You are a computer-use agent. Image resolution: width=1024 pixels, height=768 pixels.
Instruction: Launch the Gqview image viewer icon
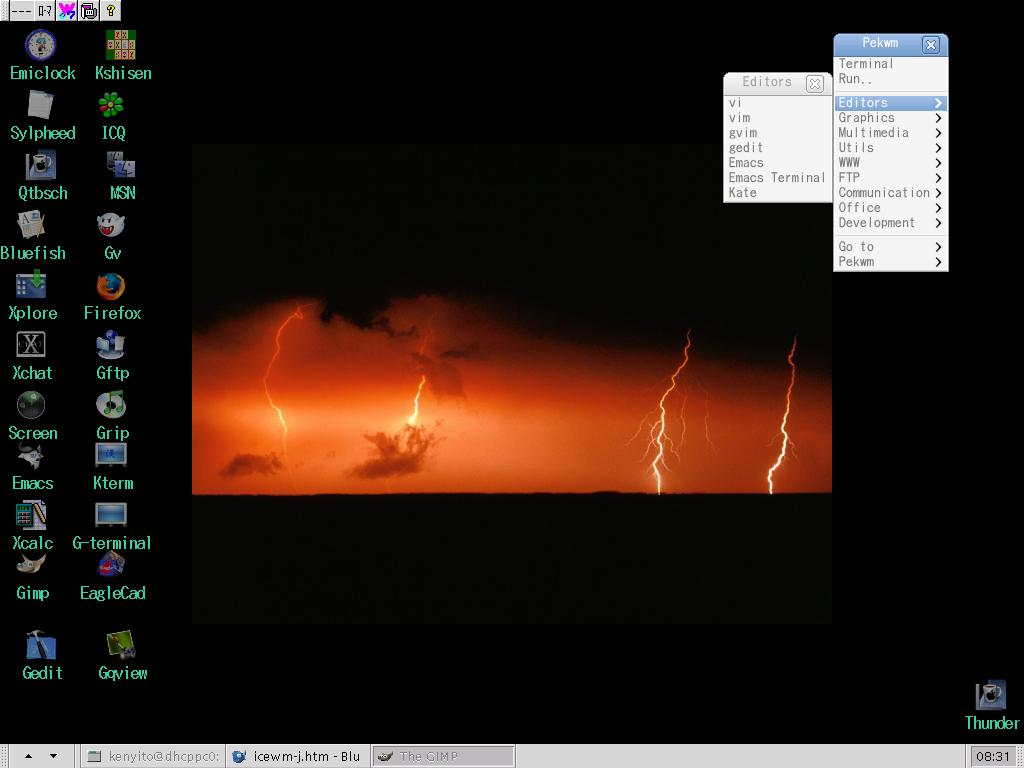[121, 646]
